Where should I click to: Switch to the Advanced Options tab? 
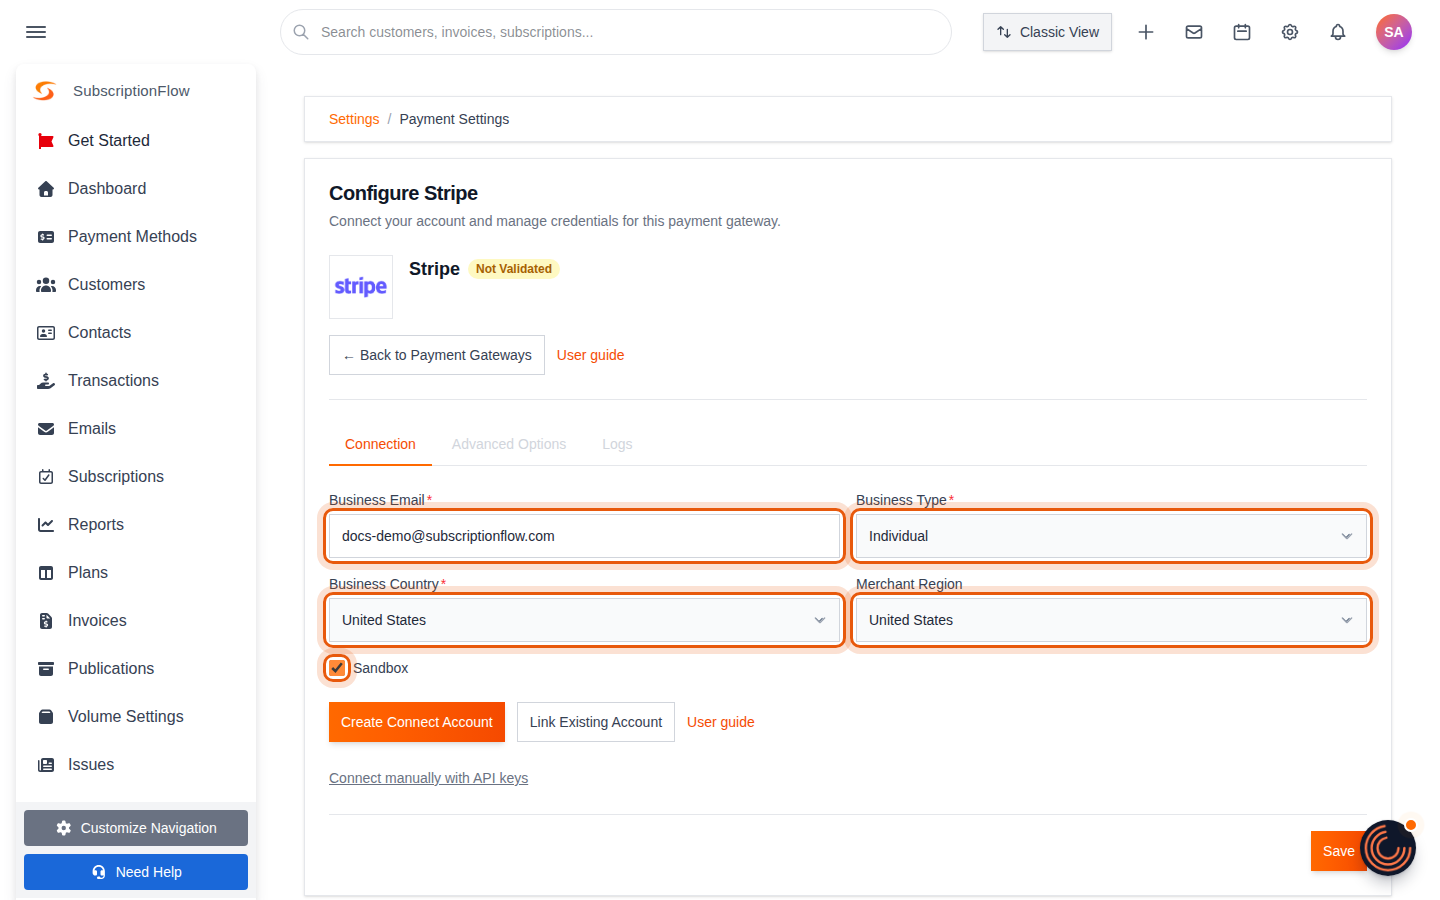pyautogui.click(x=509, y=444)
